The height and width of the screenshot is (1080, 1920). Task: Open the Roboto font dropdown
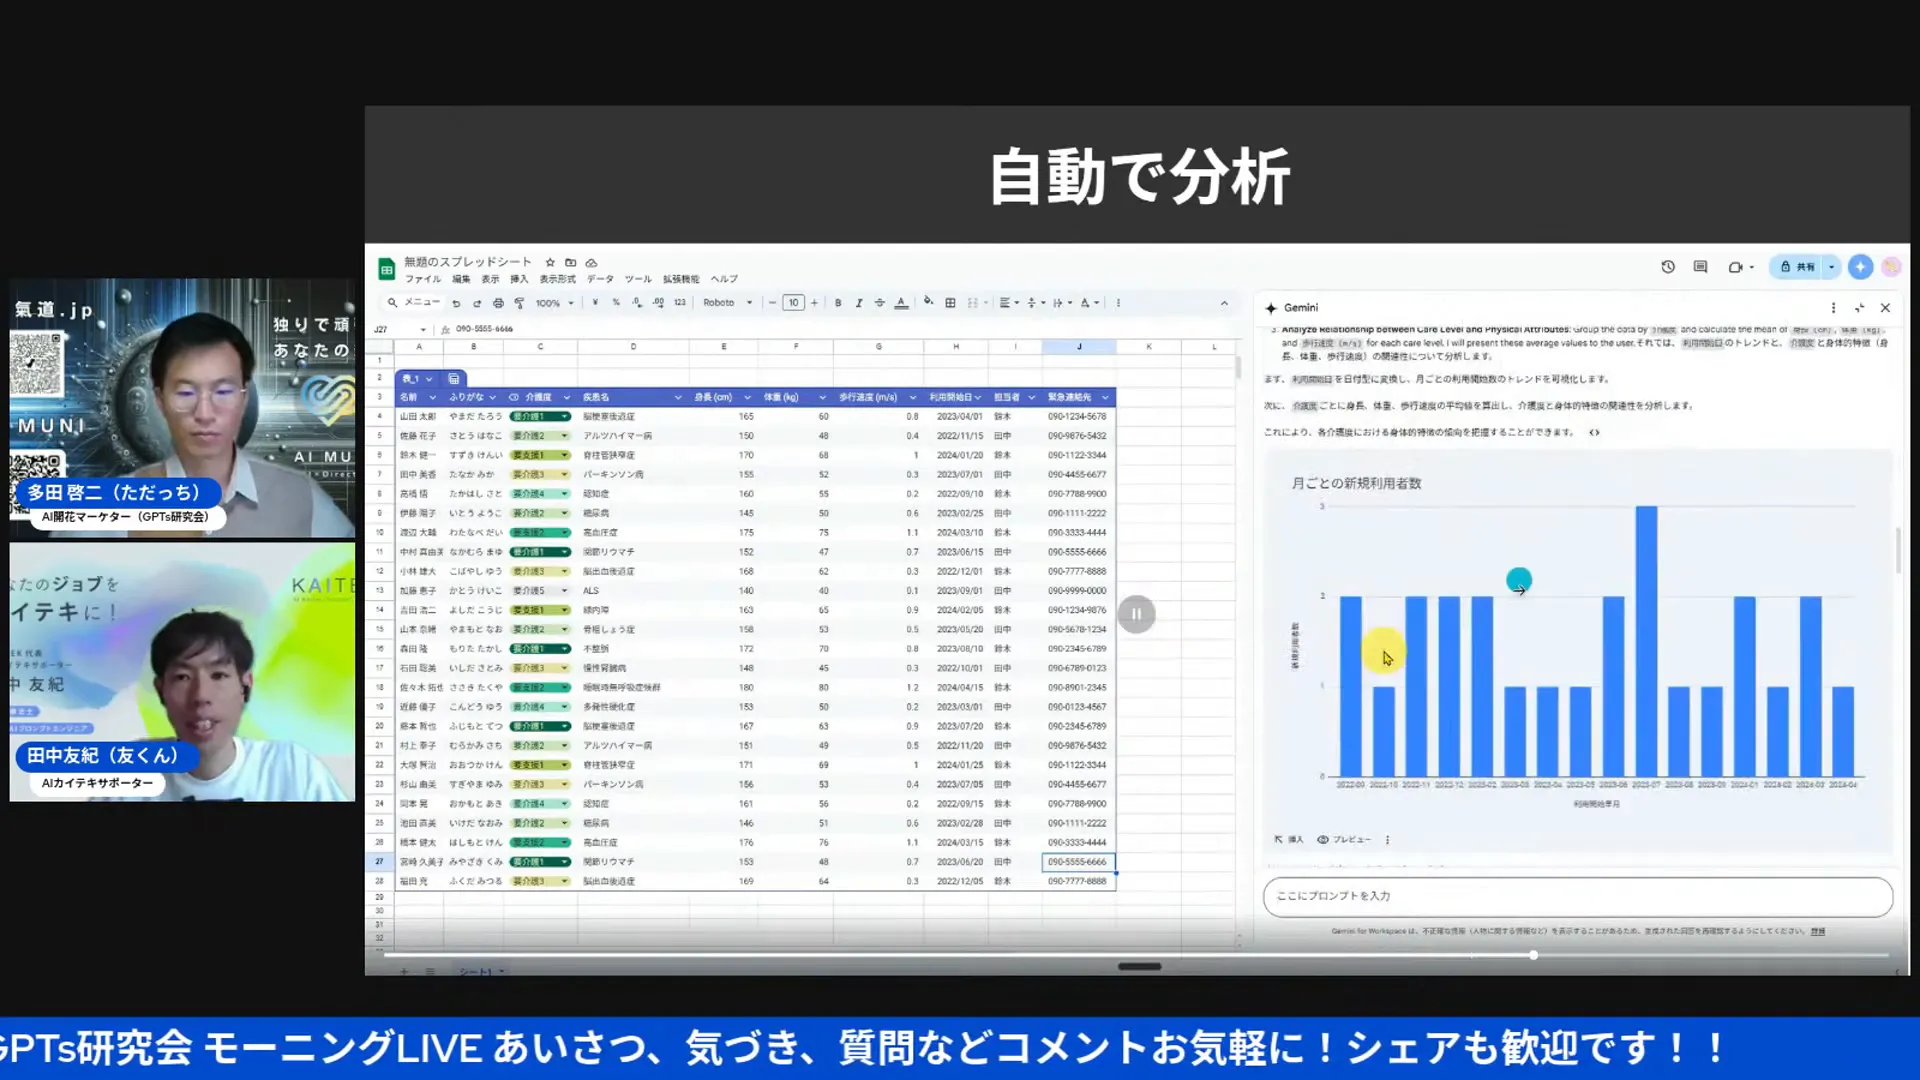tap(728, 303)
